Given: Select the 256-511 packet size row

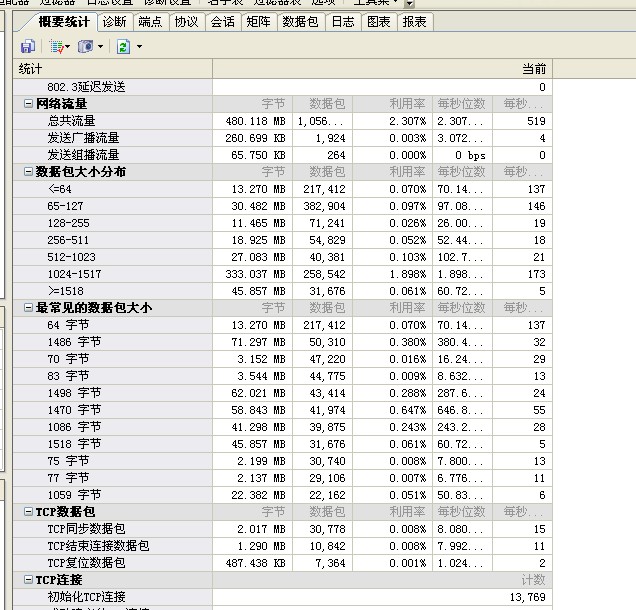Looking at the screenshot, I should click(x=282, y=240).
